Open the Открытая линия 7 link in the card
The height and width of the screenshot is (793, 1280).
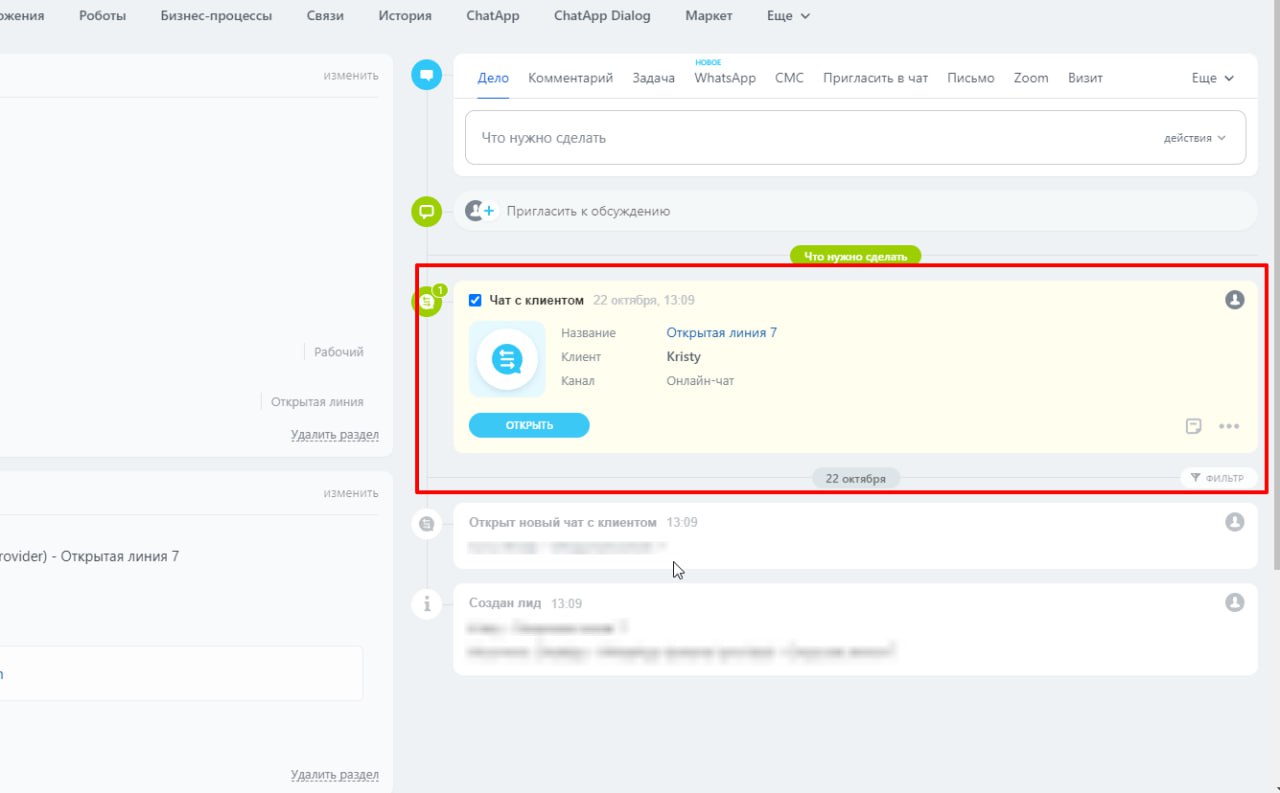point(722,333)
